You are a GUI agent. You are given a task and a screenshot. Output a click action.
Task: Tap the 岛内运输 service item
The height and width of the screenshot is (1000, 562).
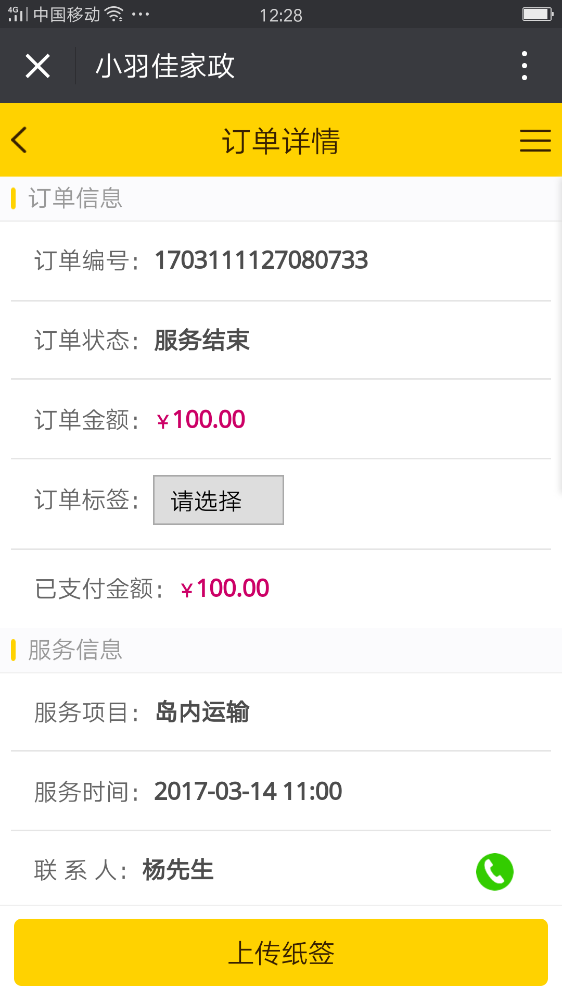coord(202,712)
